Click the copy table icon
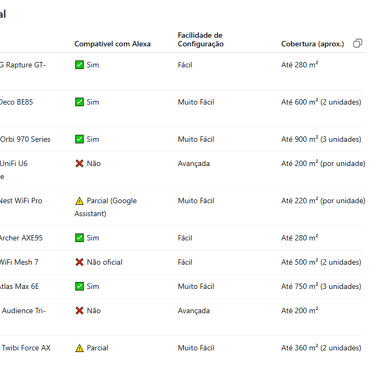This screenshot has width=375, height=366. pyautogui.click(x=357, y=43)
